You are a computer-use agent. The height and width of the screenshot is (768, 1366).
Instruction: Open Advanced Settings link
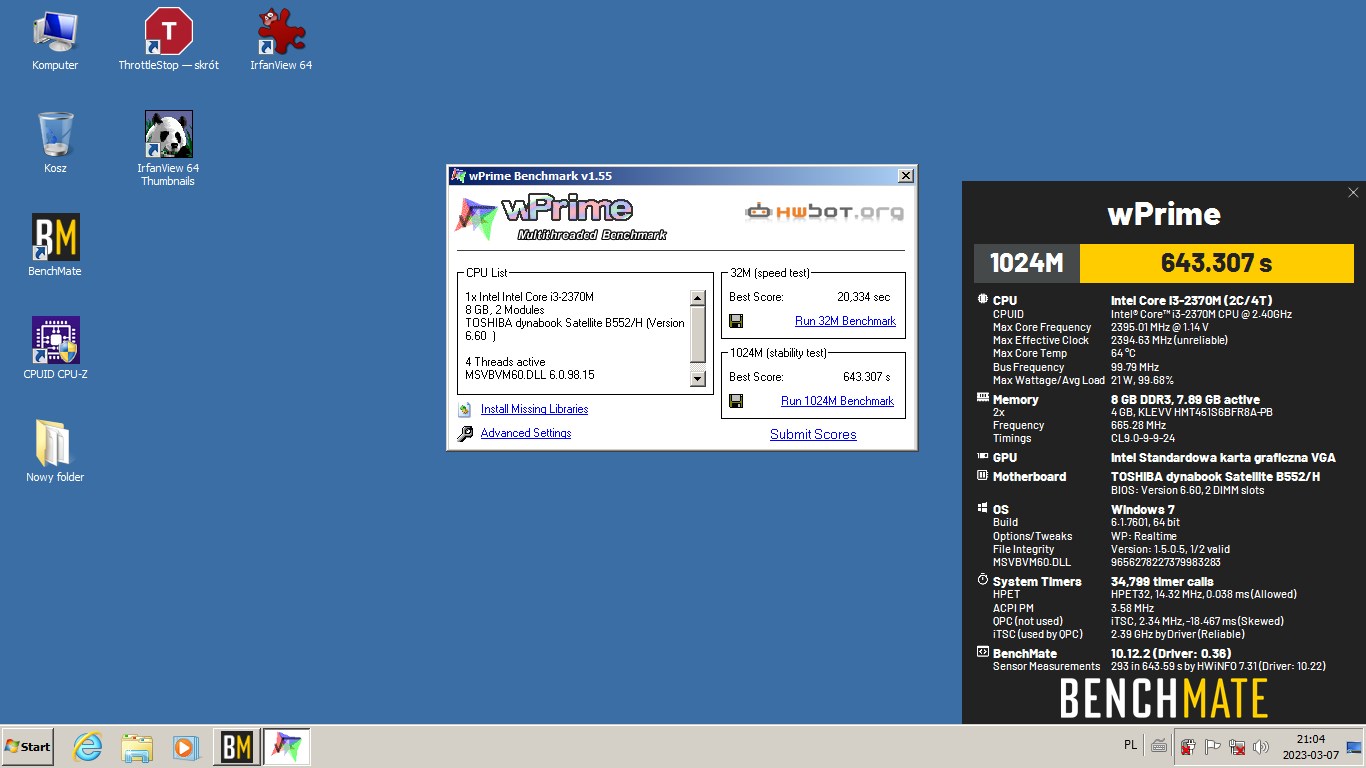526,433
